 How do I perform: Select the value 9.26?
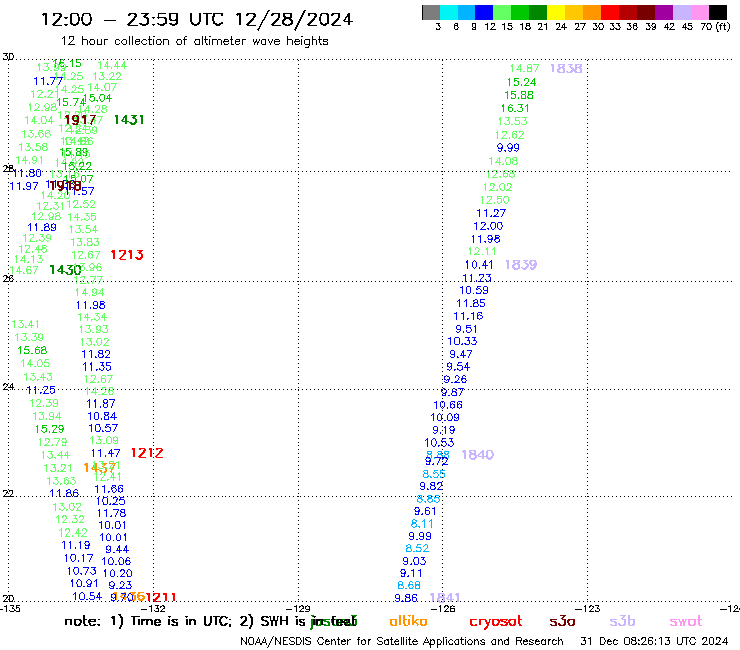coord(455,380)
